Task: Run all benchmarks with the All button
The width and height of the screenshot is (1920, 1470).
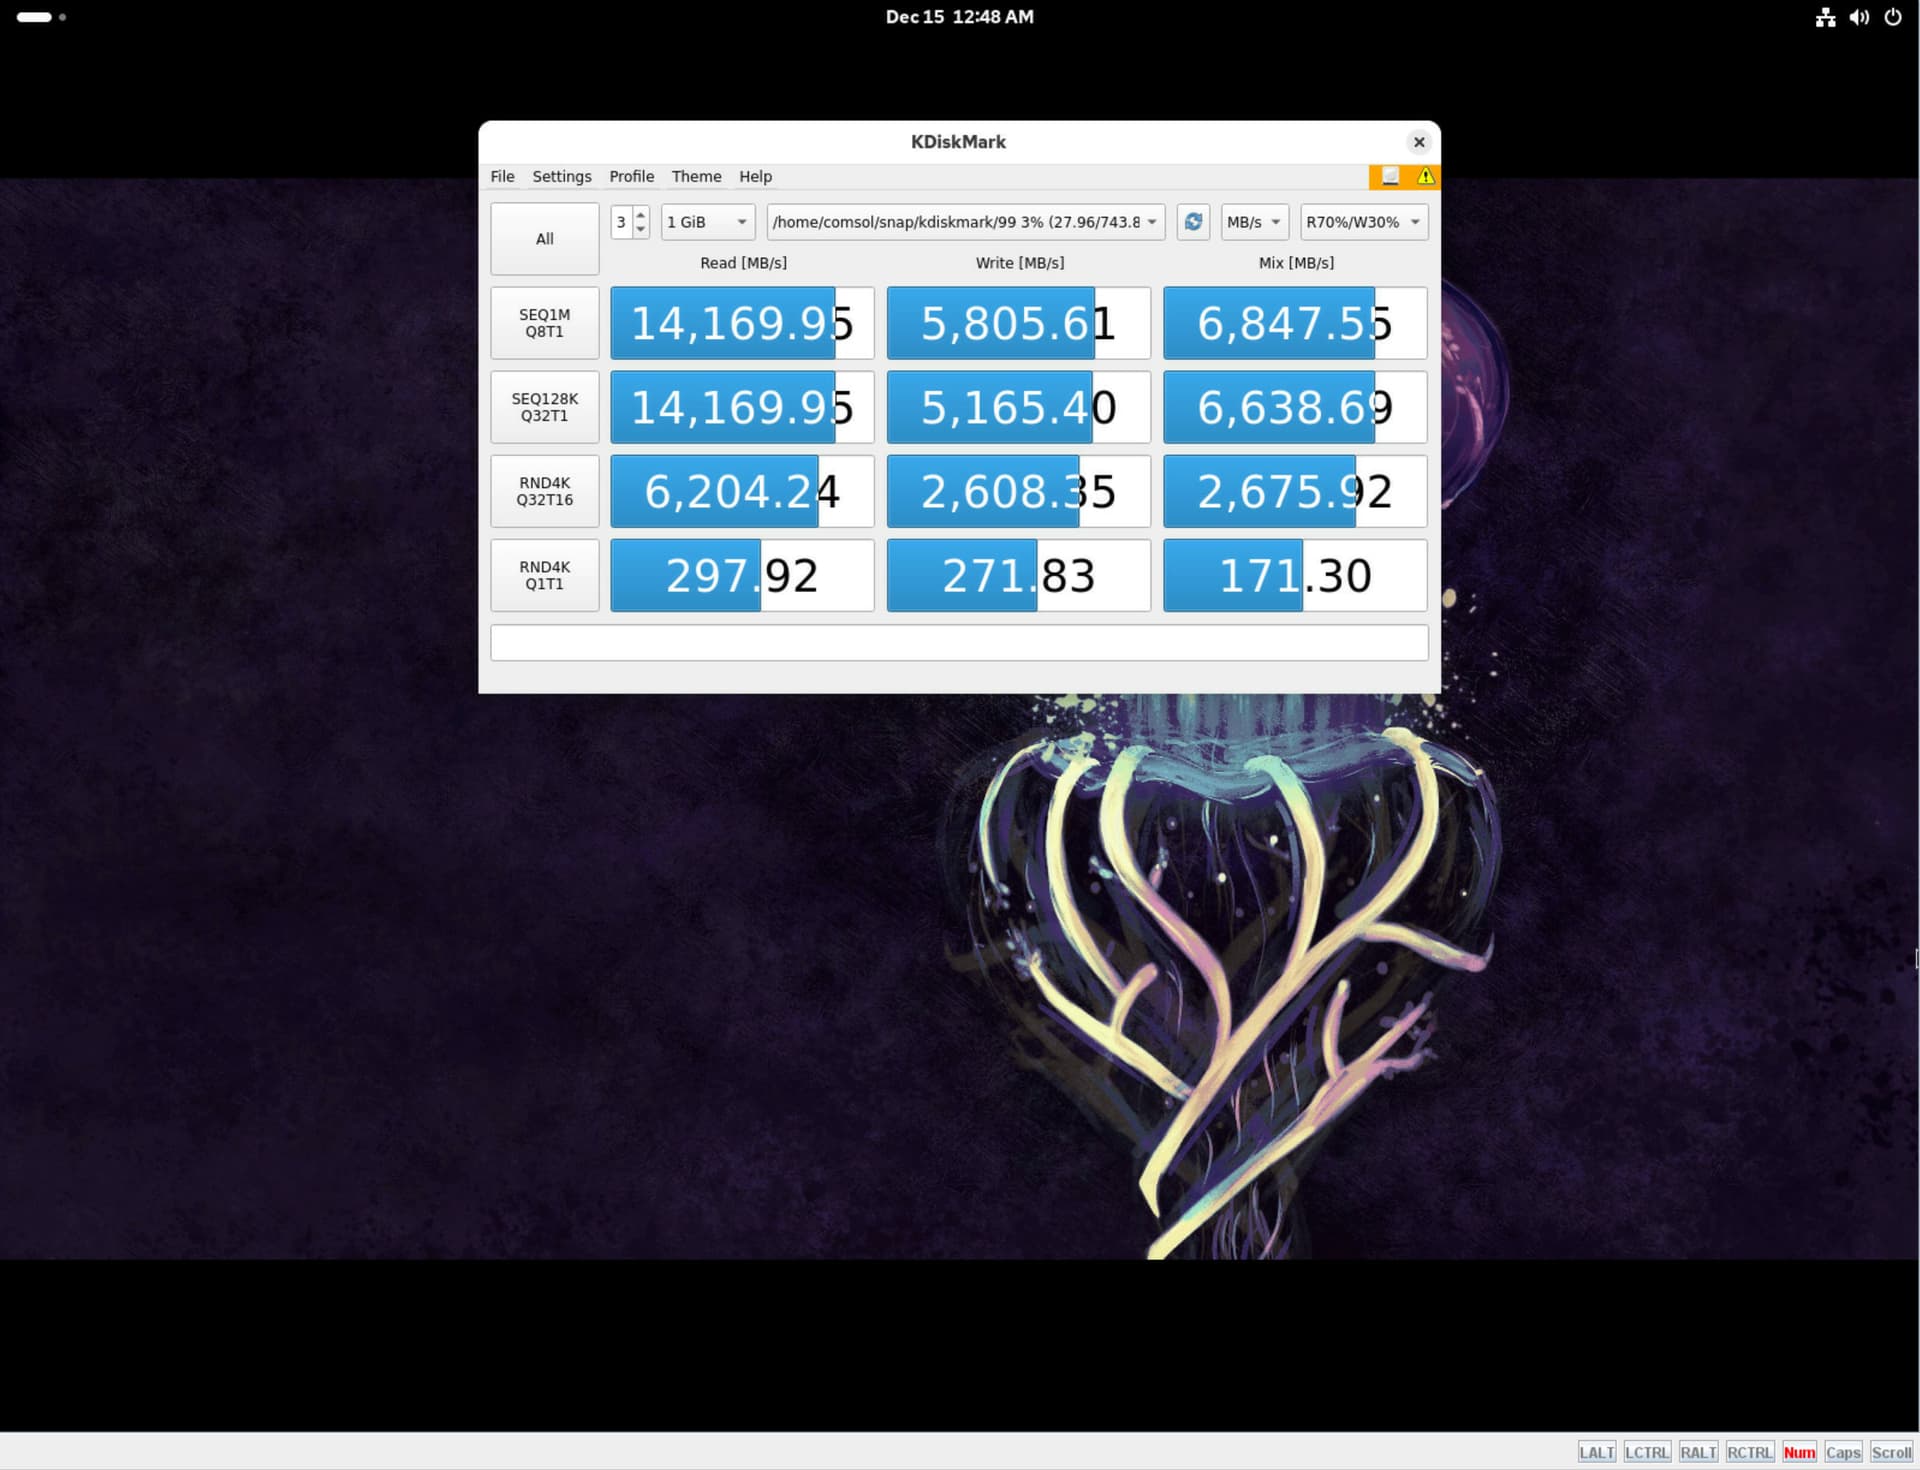Action: click(x=545, y=239)
